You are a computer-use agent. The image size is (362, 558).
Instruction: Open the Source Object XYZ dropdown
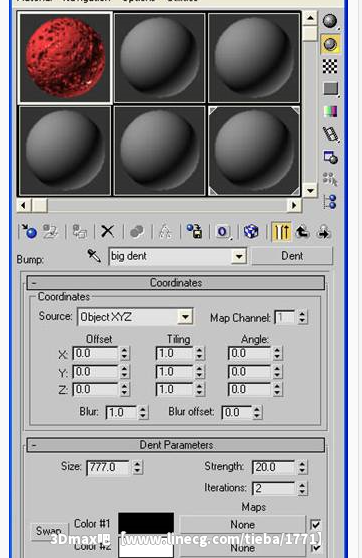(135, 317)
